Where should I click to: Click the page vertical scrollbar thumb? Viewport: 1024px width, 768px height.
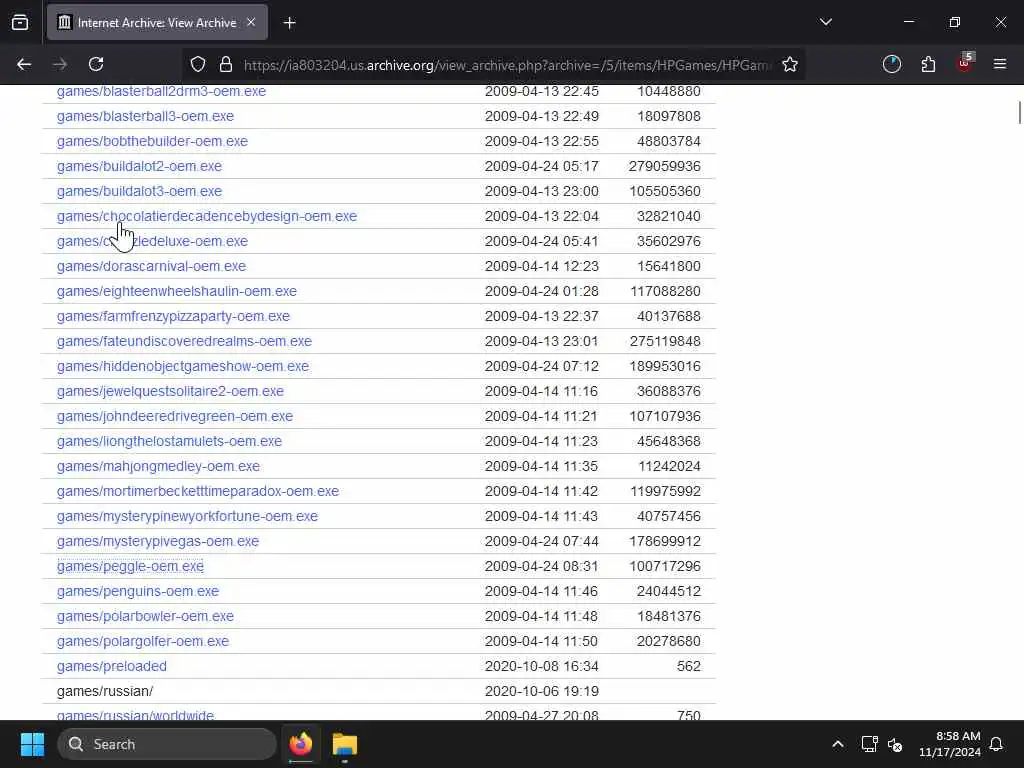(x=1019, y=112)
